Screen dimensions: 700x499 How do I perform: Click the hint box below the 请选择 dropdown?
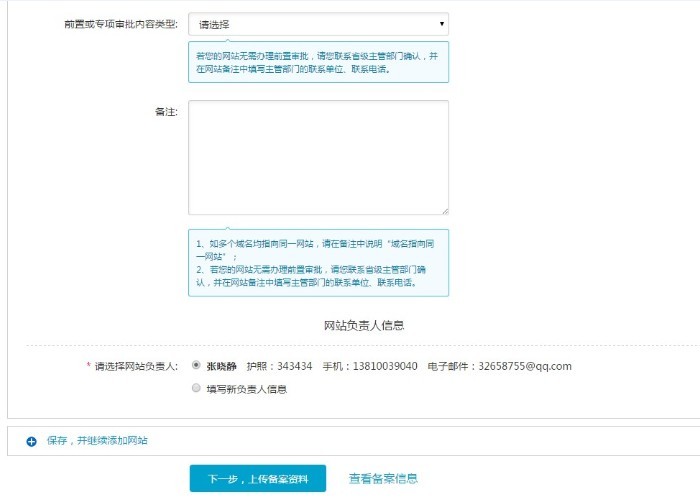[x=318, y=63]
